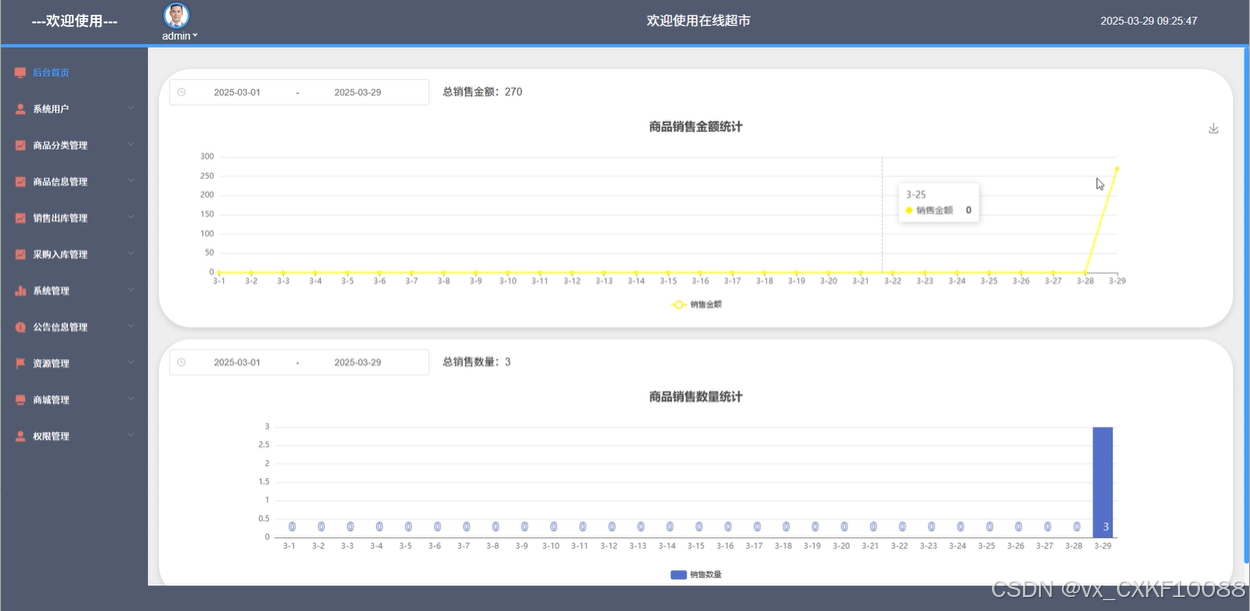
Task: Open the 资源管理 menu item
Action: pyautogui.click(x=74, y=364)
